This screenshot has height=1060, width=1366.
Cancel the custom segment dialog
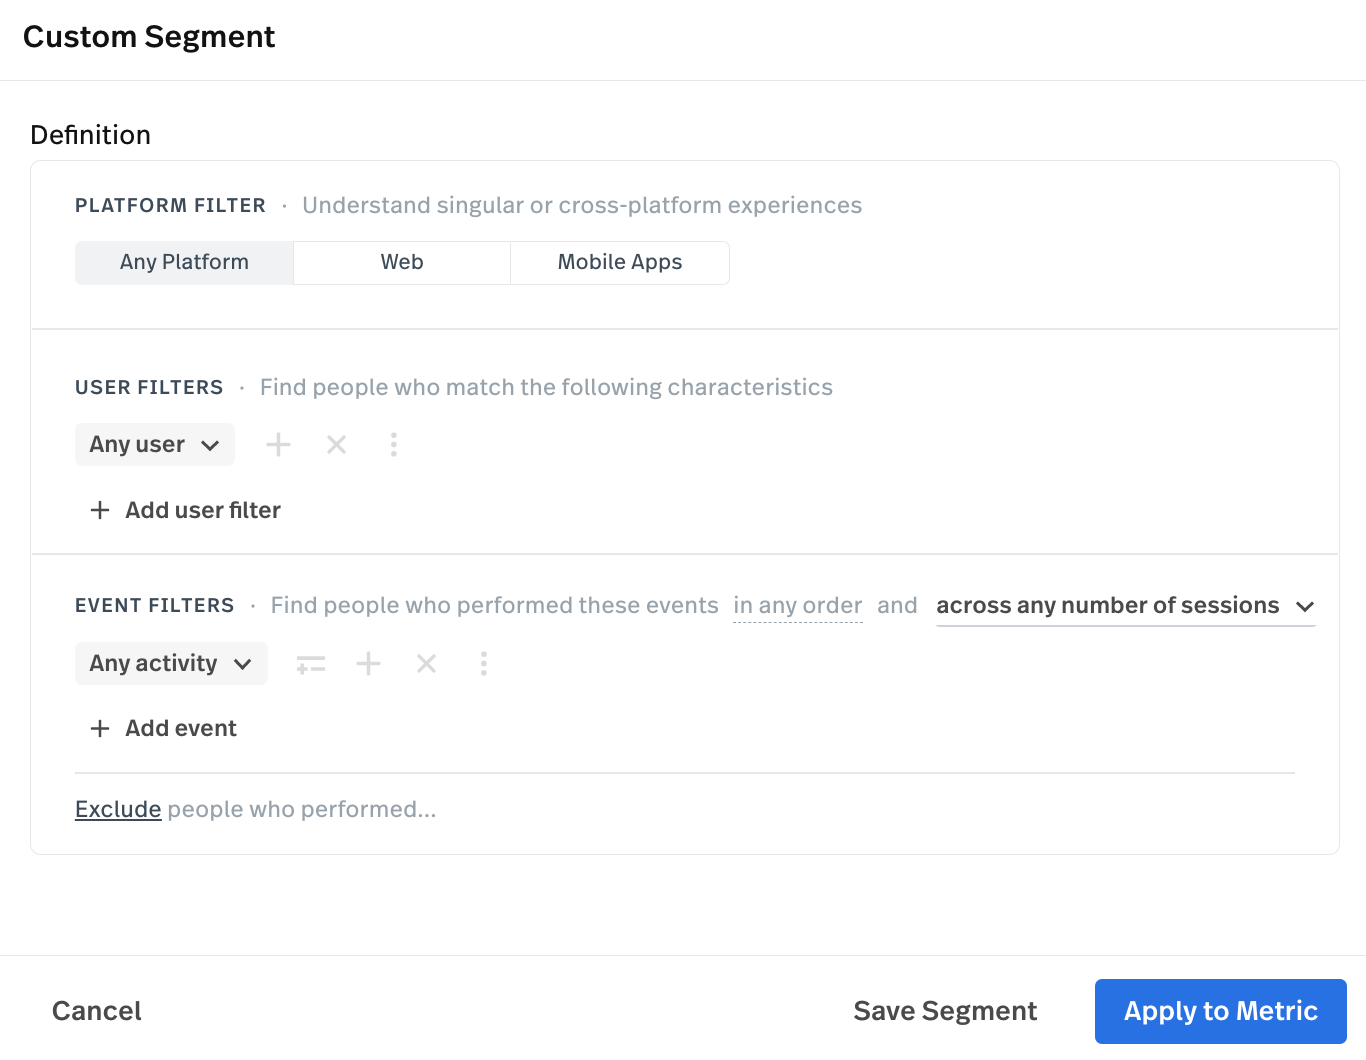pyautogui.click(x=97, y=1011)
